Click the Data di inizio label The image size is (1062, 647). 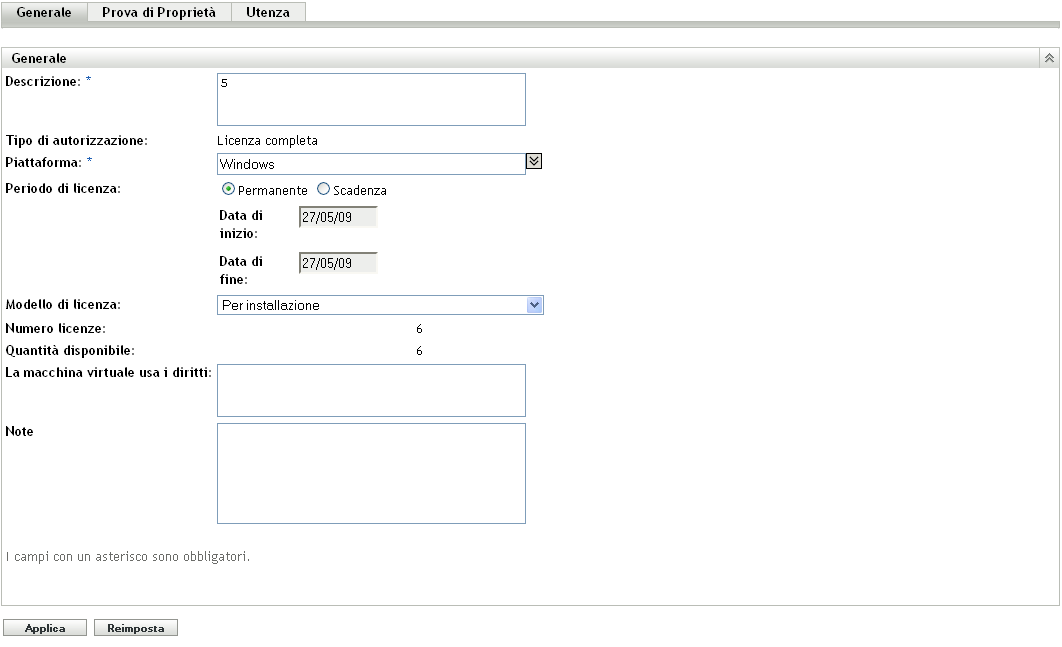tap(241, 224)
